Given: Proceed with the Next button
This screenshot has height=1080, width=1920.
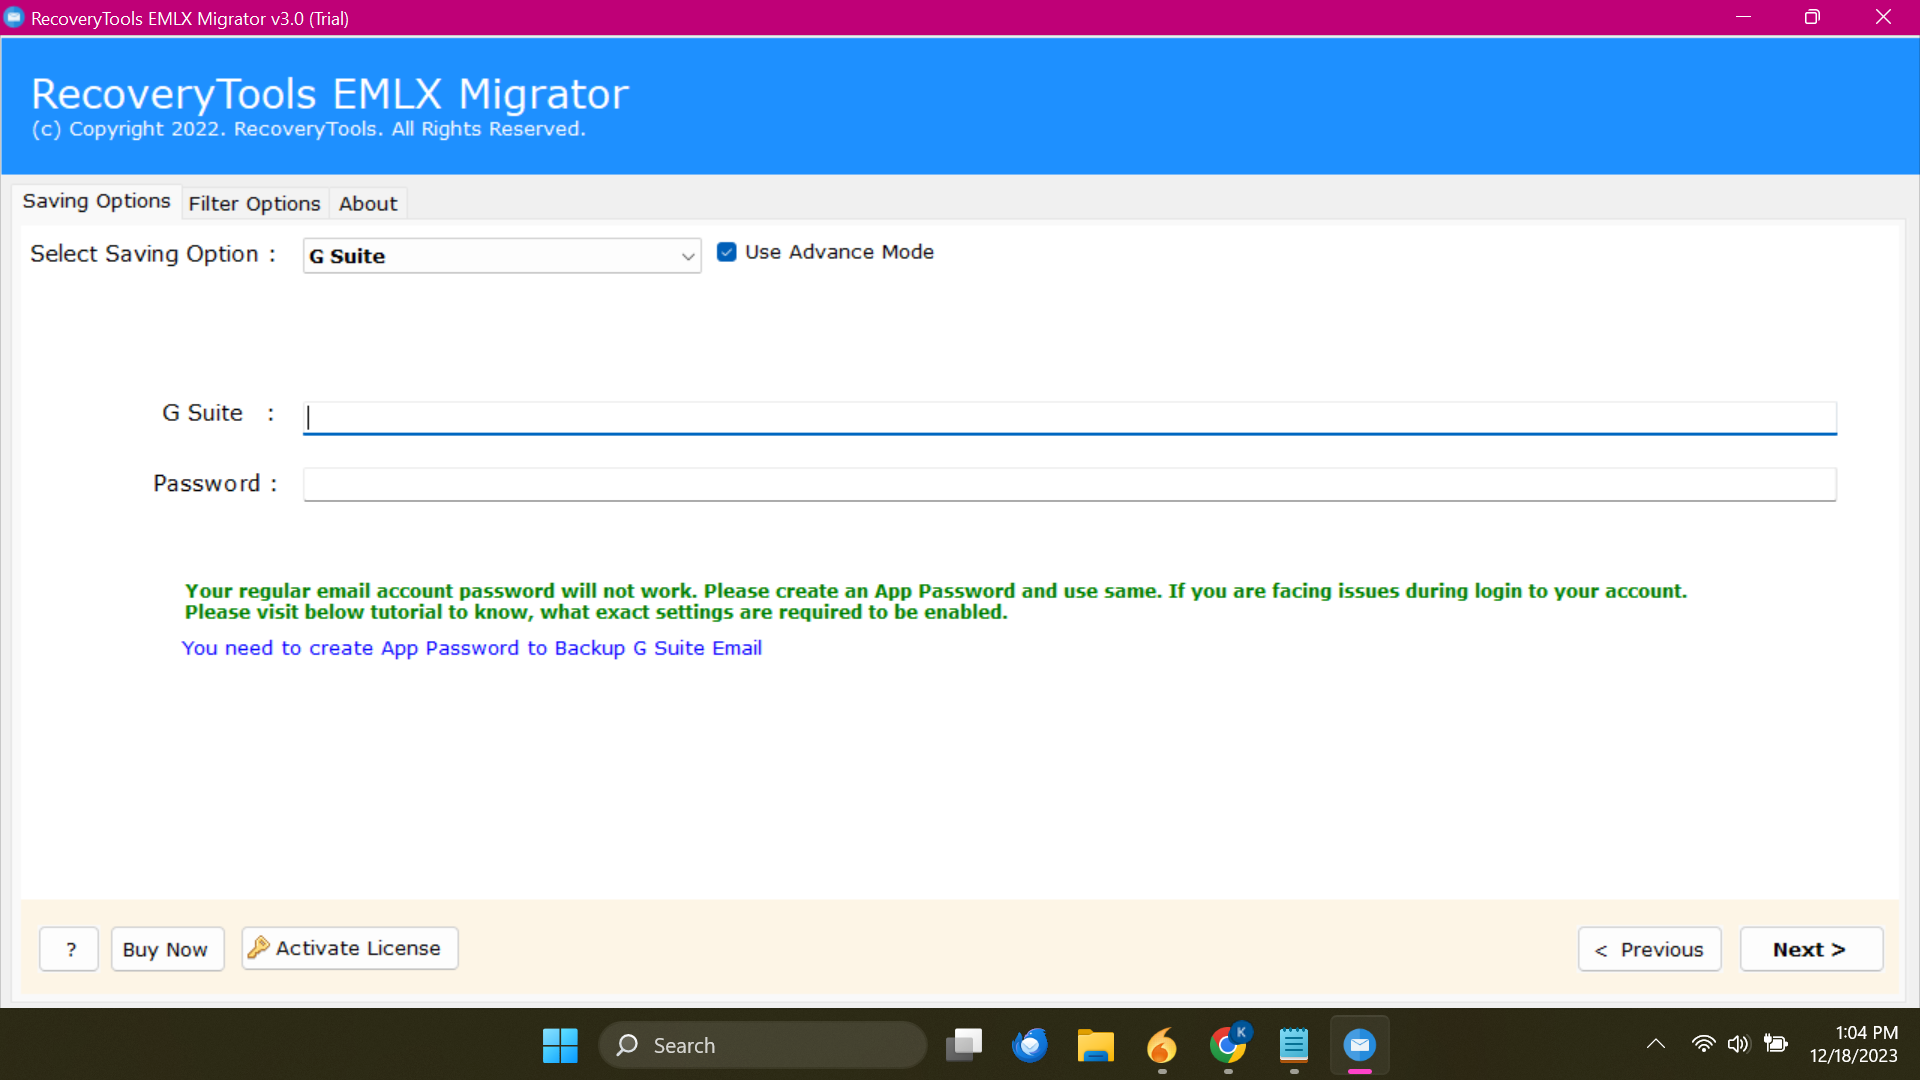Looking at the screenshot, I should [1811, 949].
